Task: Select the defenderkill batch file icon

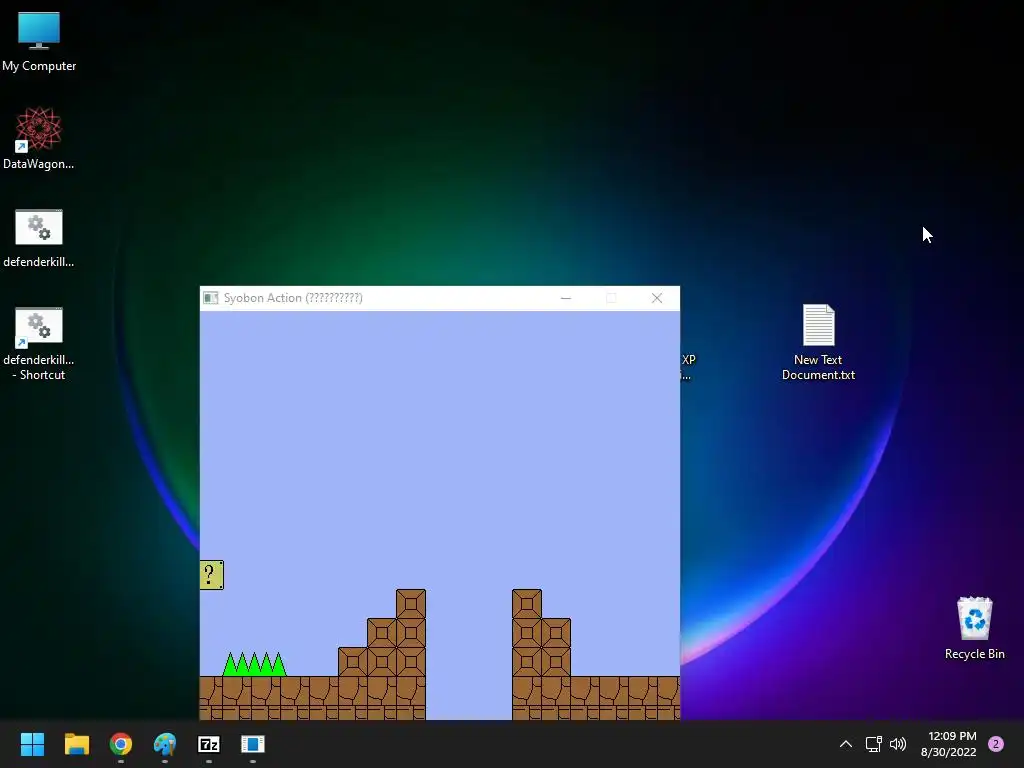Action: point(39,238)
